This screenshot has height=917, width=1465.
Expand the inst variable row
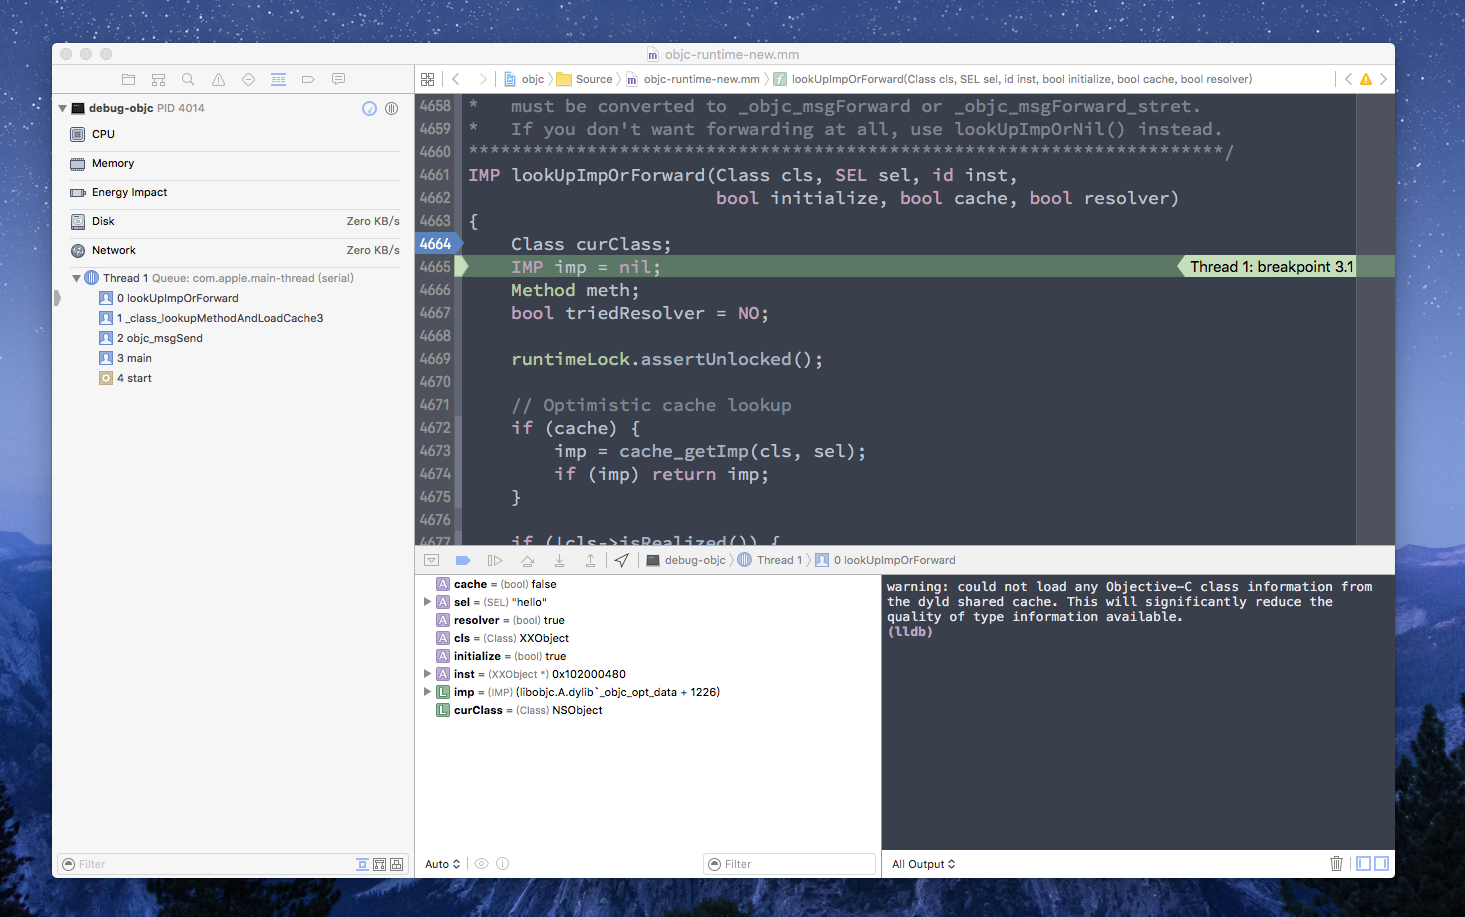coord(427,674)
